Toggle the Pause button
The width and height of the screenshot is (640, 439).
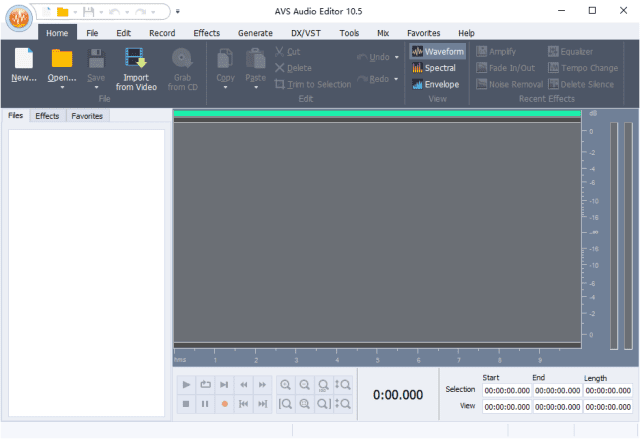click(205, 404)
